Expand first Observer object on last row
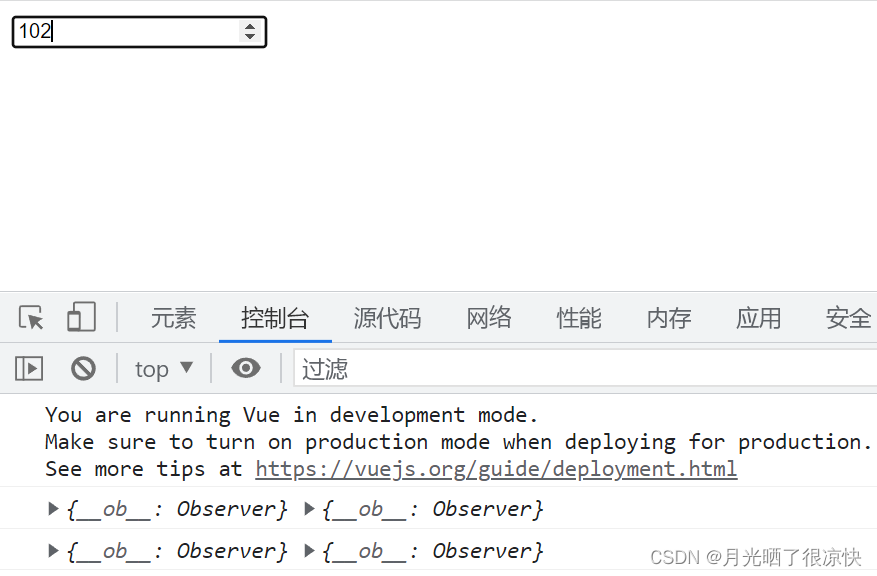Viewport: 877px width, 576px height. (54, 551)
